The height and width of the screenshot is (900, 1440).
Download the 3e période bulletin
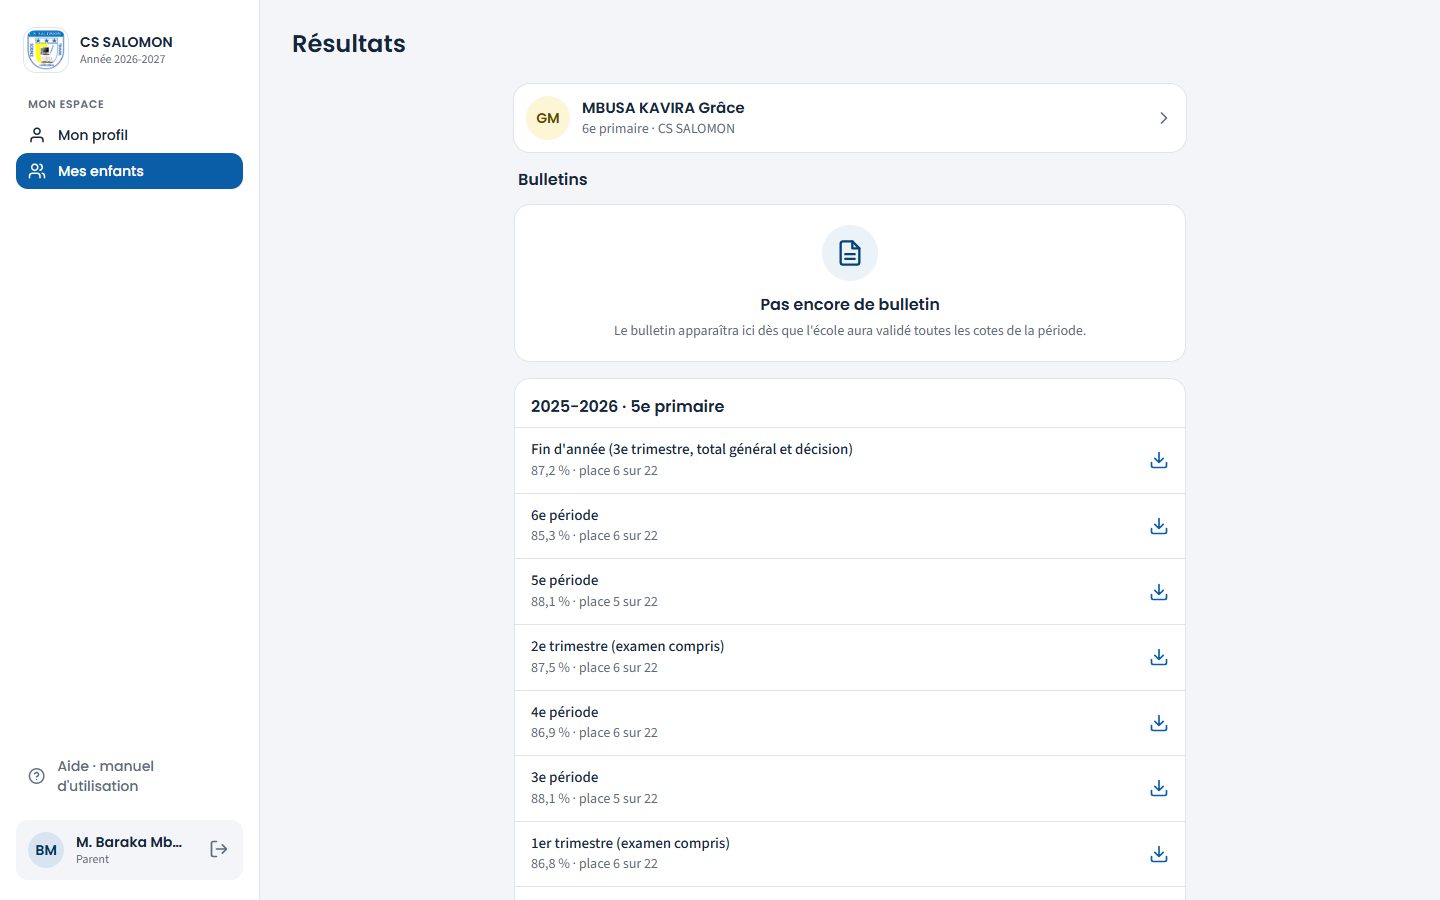[1159, 788]
